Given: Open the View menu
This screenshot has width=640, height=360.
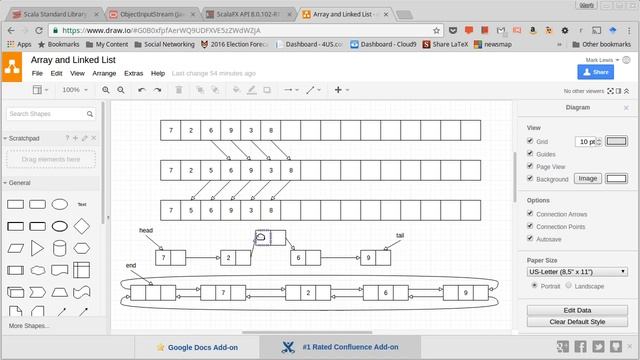Looking at the screenshot, I should point(77,73).
